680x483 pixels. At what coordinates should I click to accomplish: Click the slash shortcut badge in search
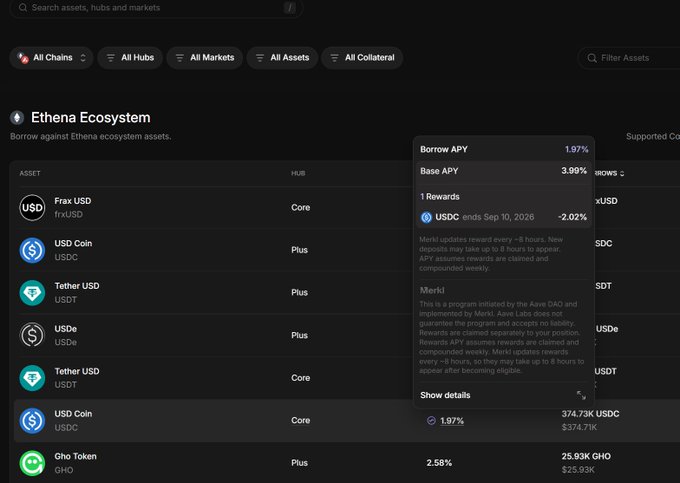point(289,7)
